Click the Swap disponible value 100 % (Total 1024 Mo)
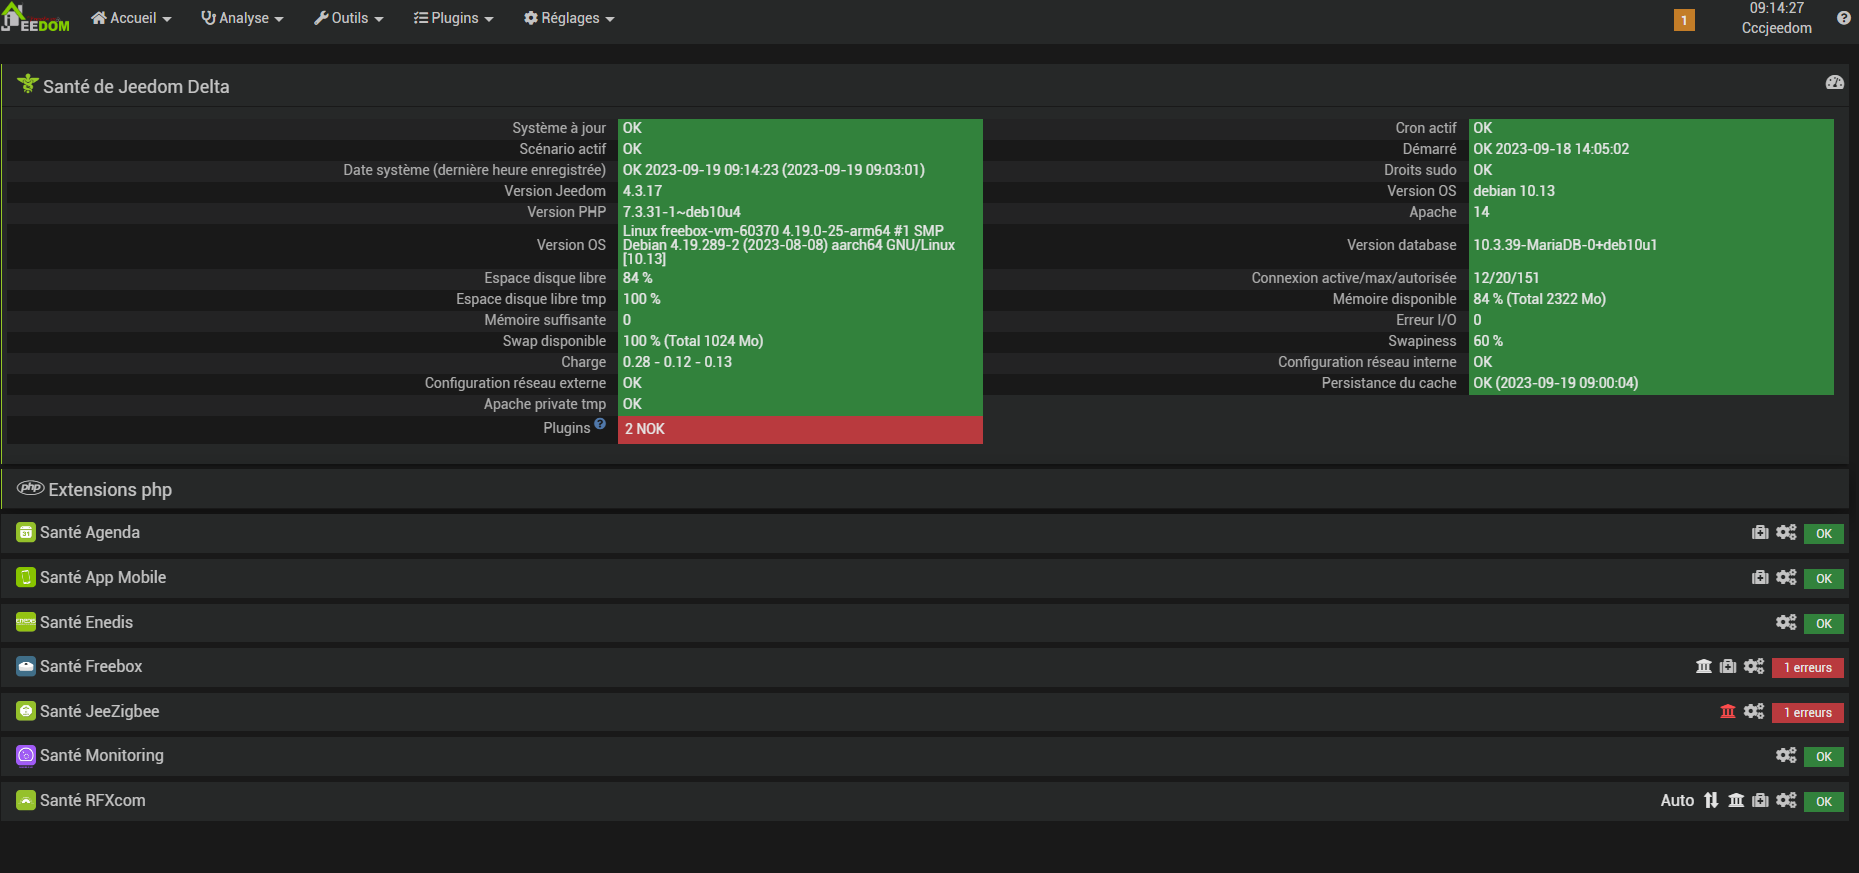This screenshot has height=873, width=1859. pos(693,341)
